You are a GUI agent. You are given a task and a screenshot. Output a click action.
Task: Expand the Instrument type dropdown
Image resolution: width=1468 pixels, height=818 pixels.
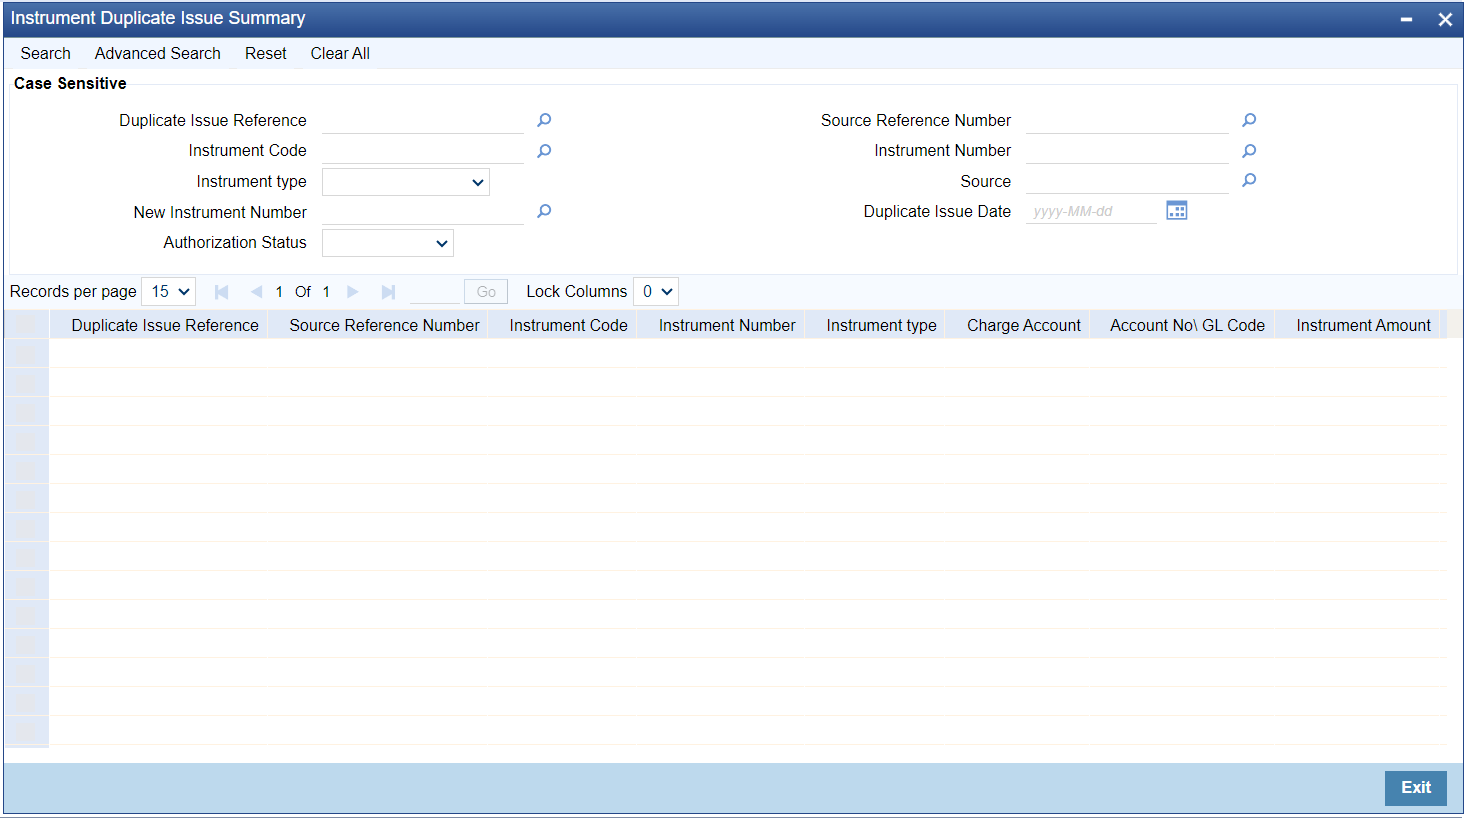tap(406, 182)
